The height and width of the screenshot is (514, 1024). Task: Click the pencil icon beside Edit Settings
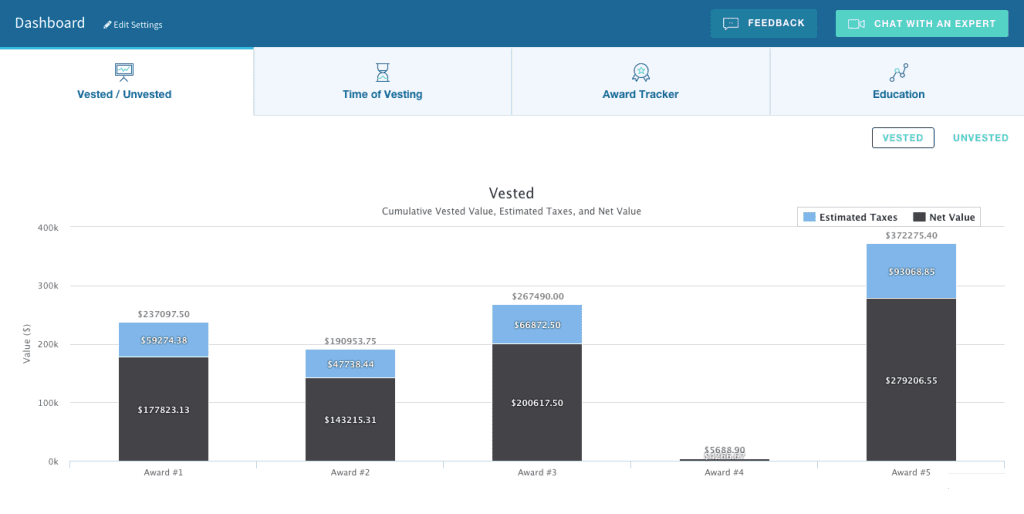click(108, 25)
